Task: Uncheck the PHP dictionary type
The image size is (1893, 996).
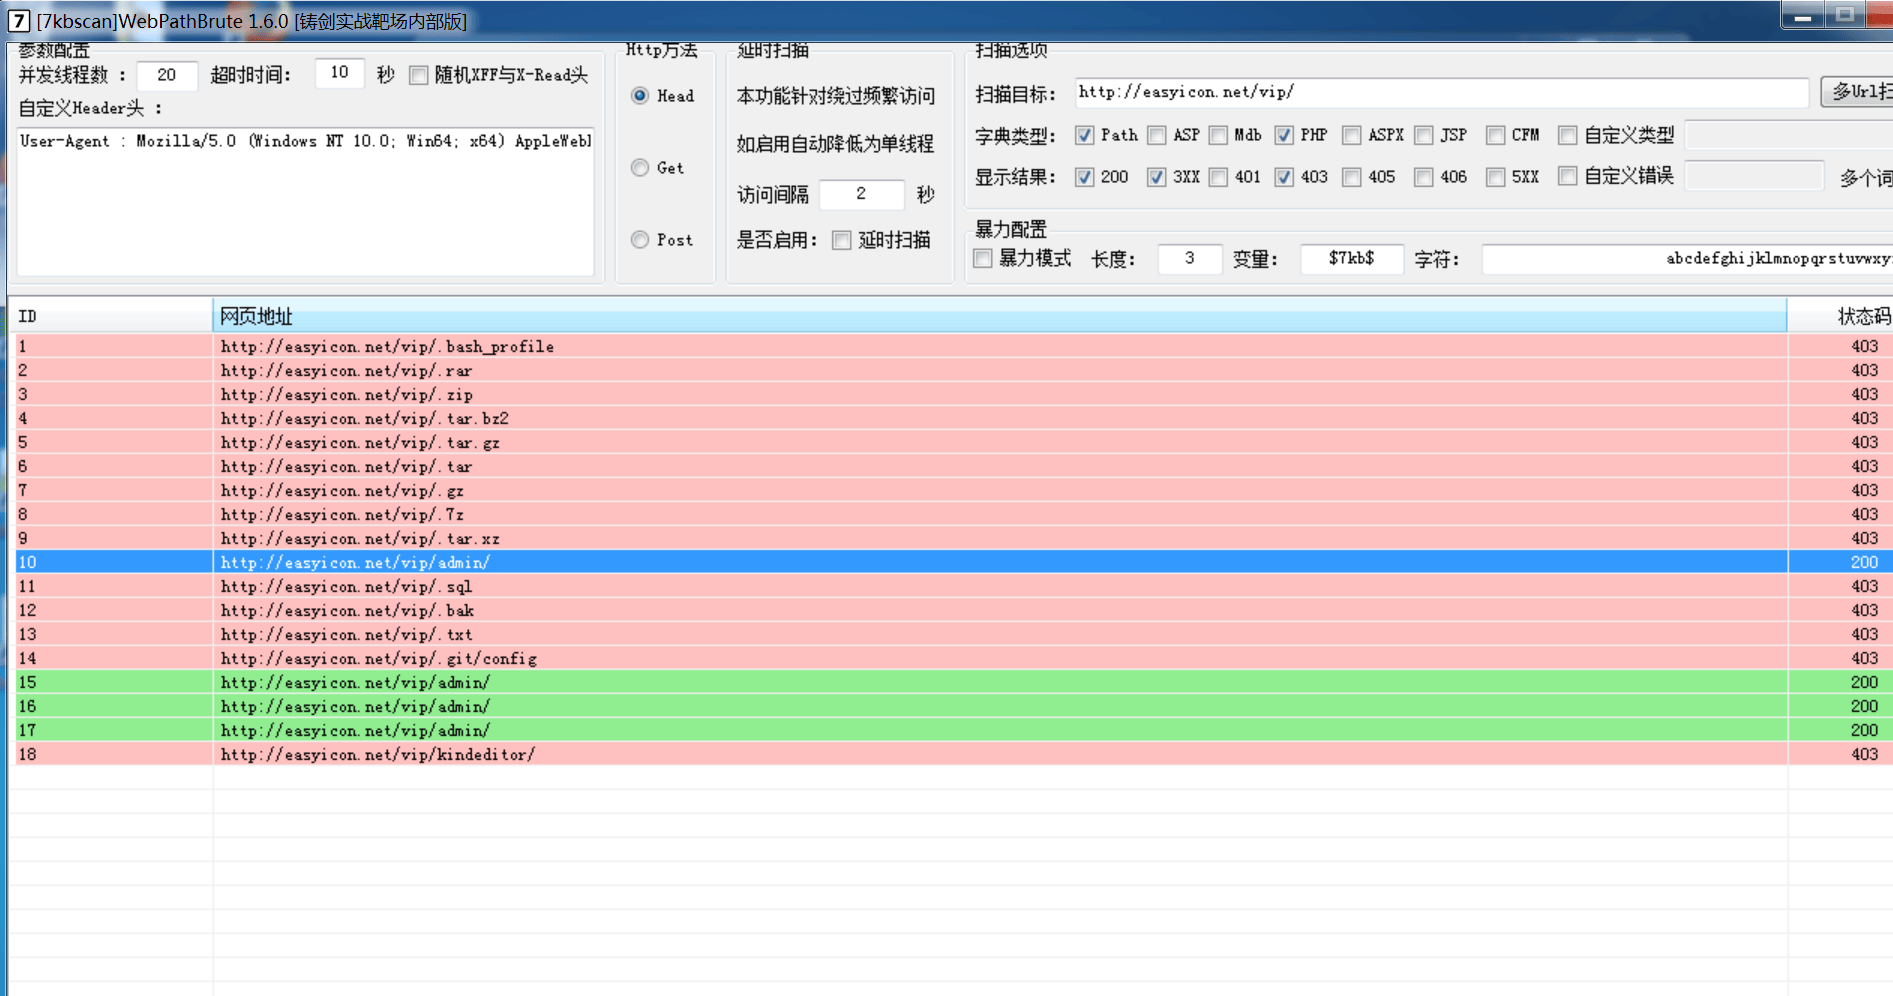Action: (x=1284, y=135)
